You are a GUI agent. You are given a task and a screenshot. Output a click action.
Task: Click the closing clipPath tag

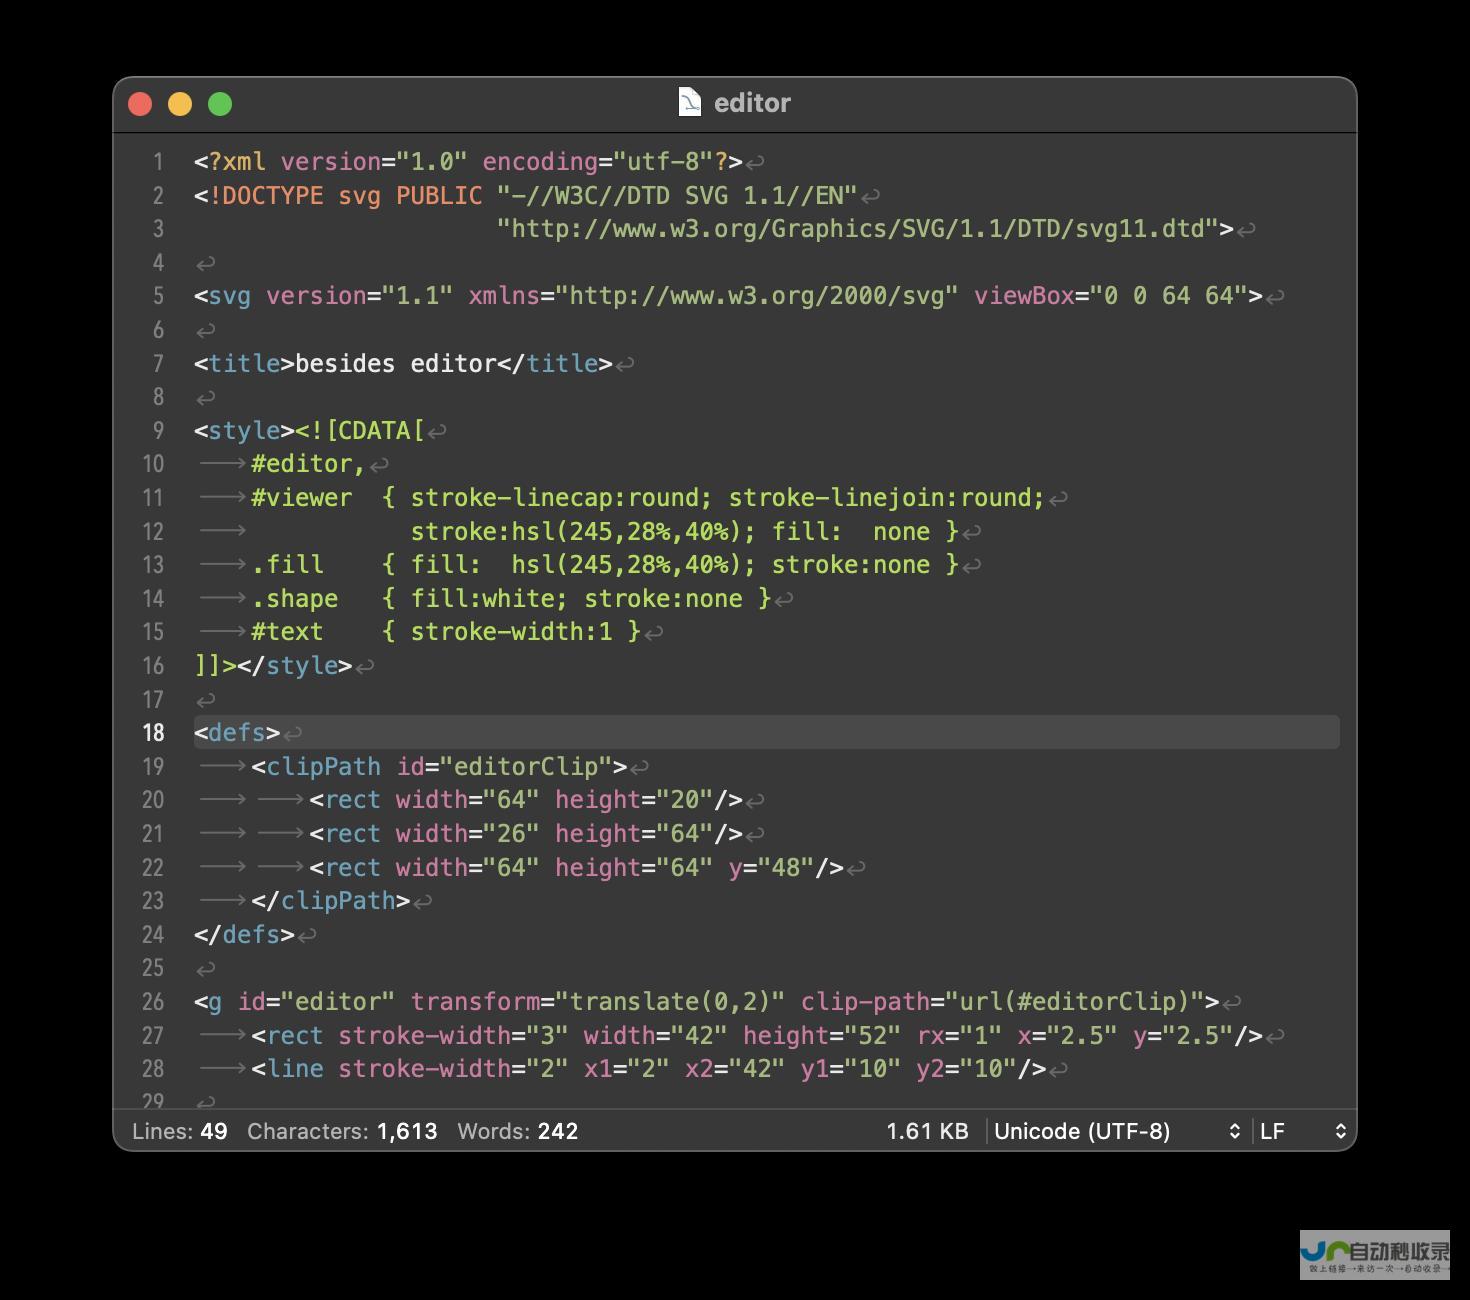coord(331,901)
